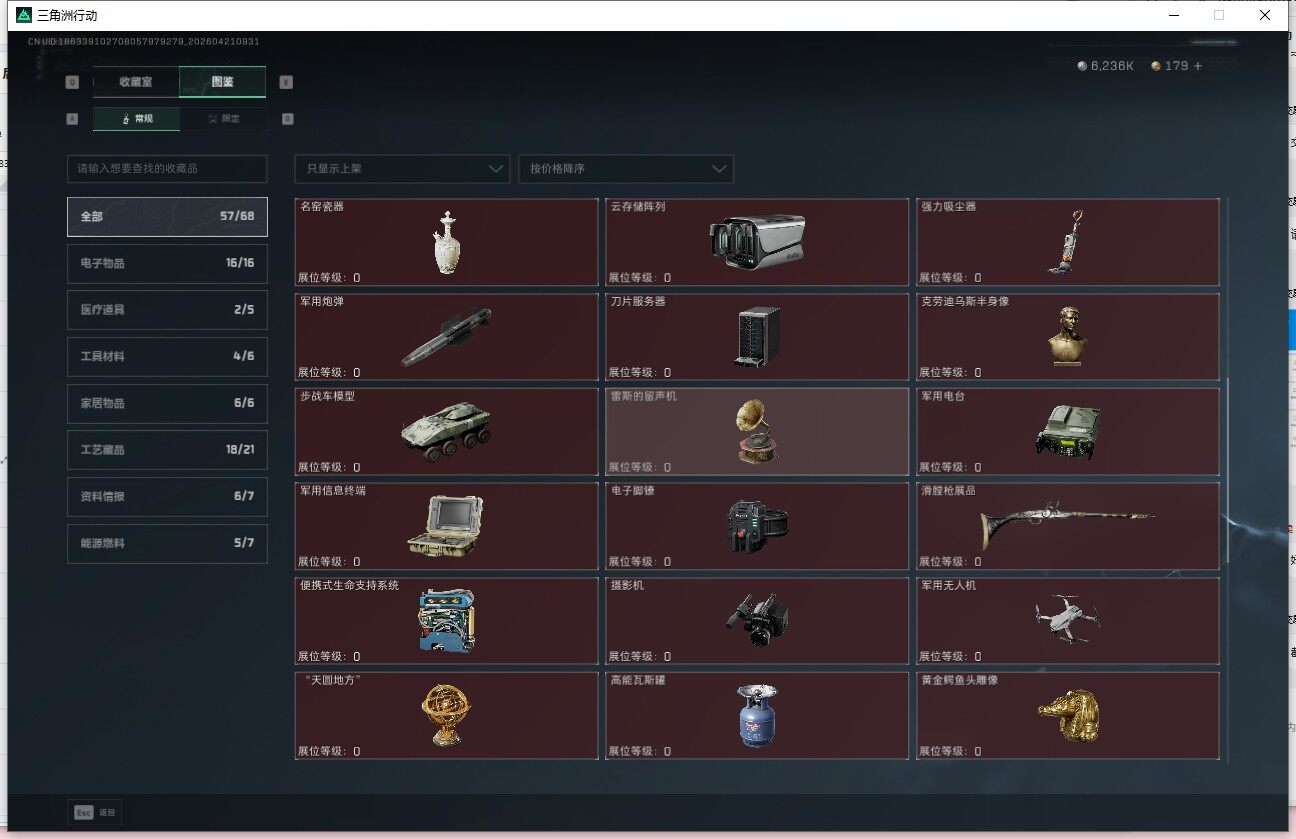
Task: Open the 步战车模型 armored vehicle item
Action: [x=446, y=431]
